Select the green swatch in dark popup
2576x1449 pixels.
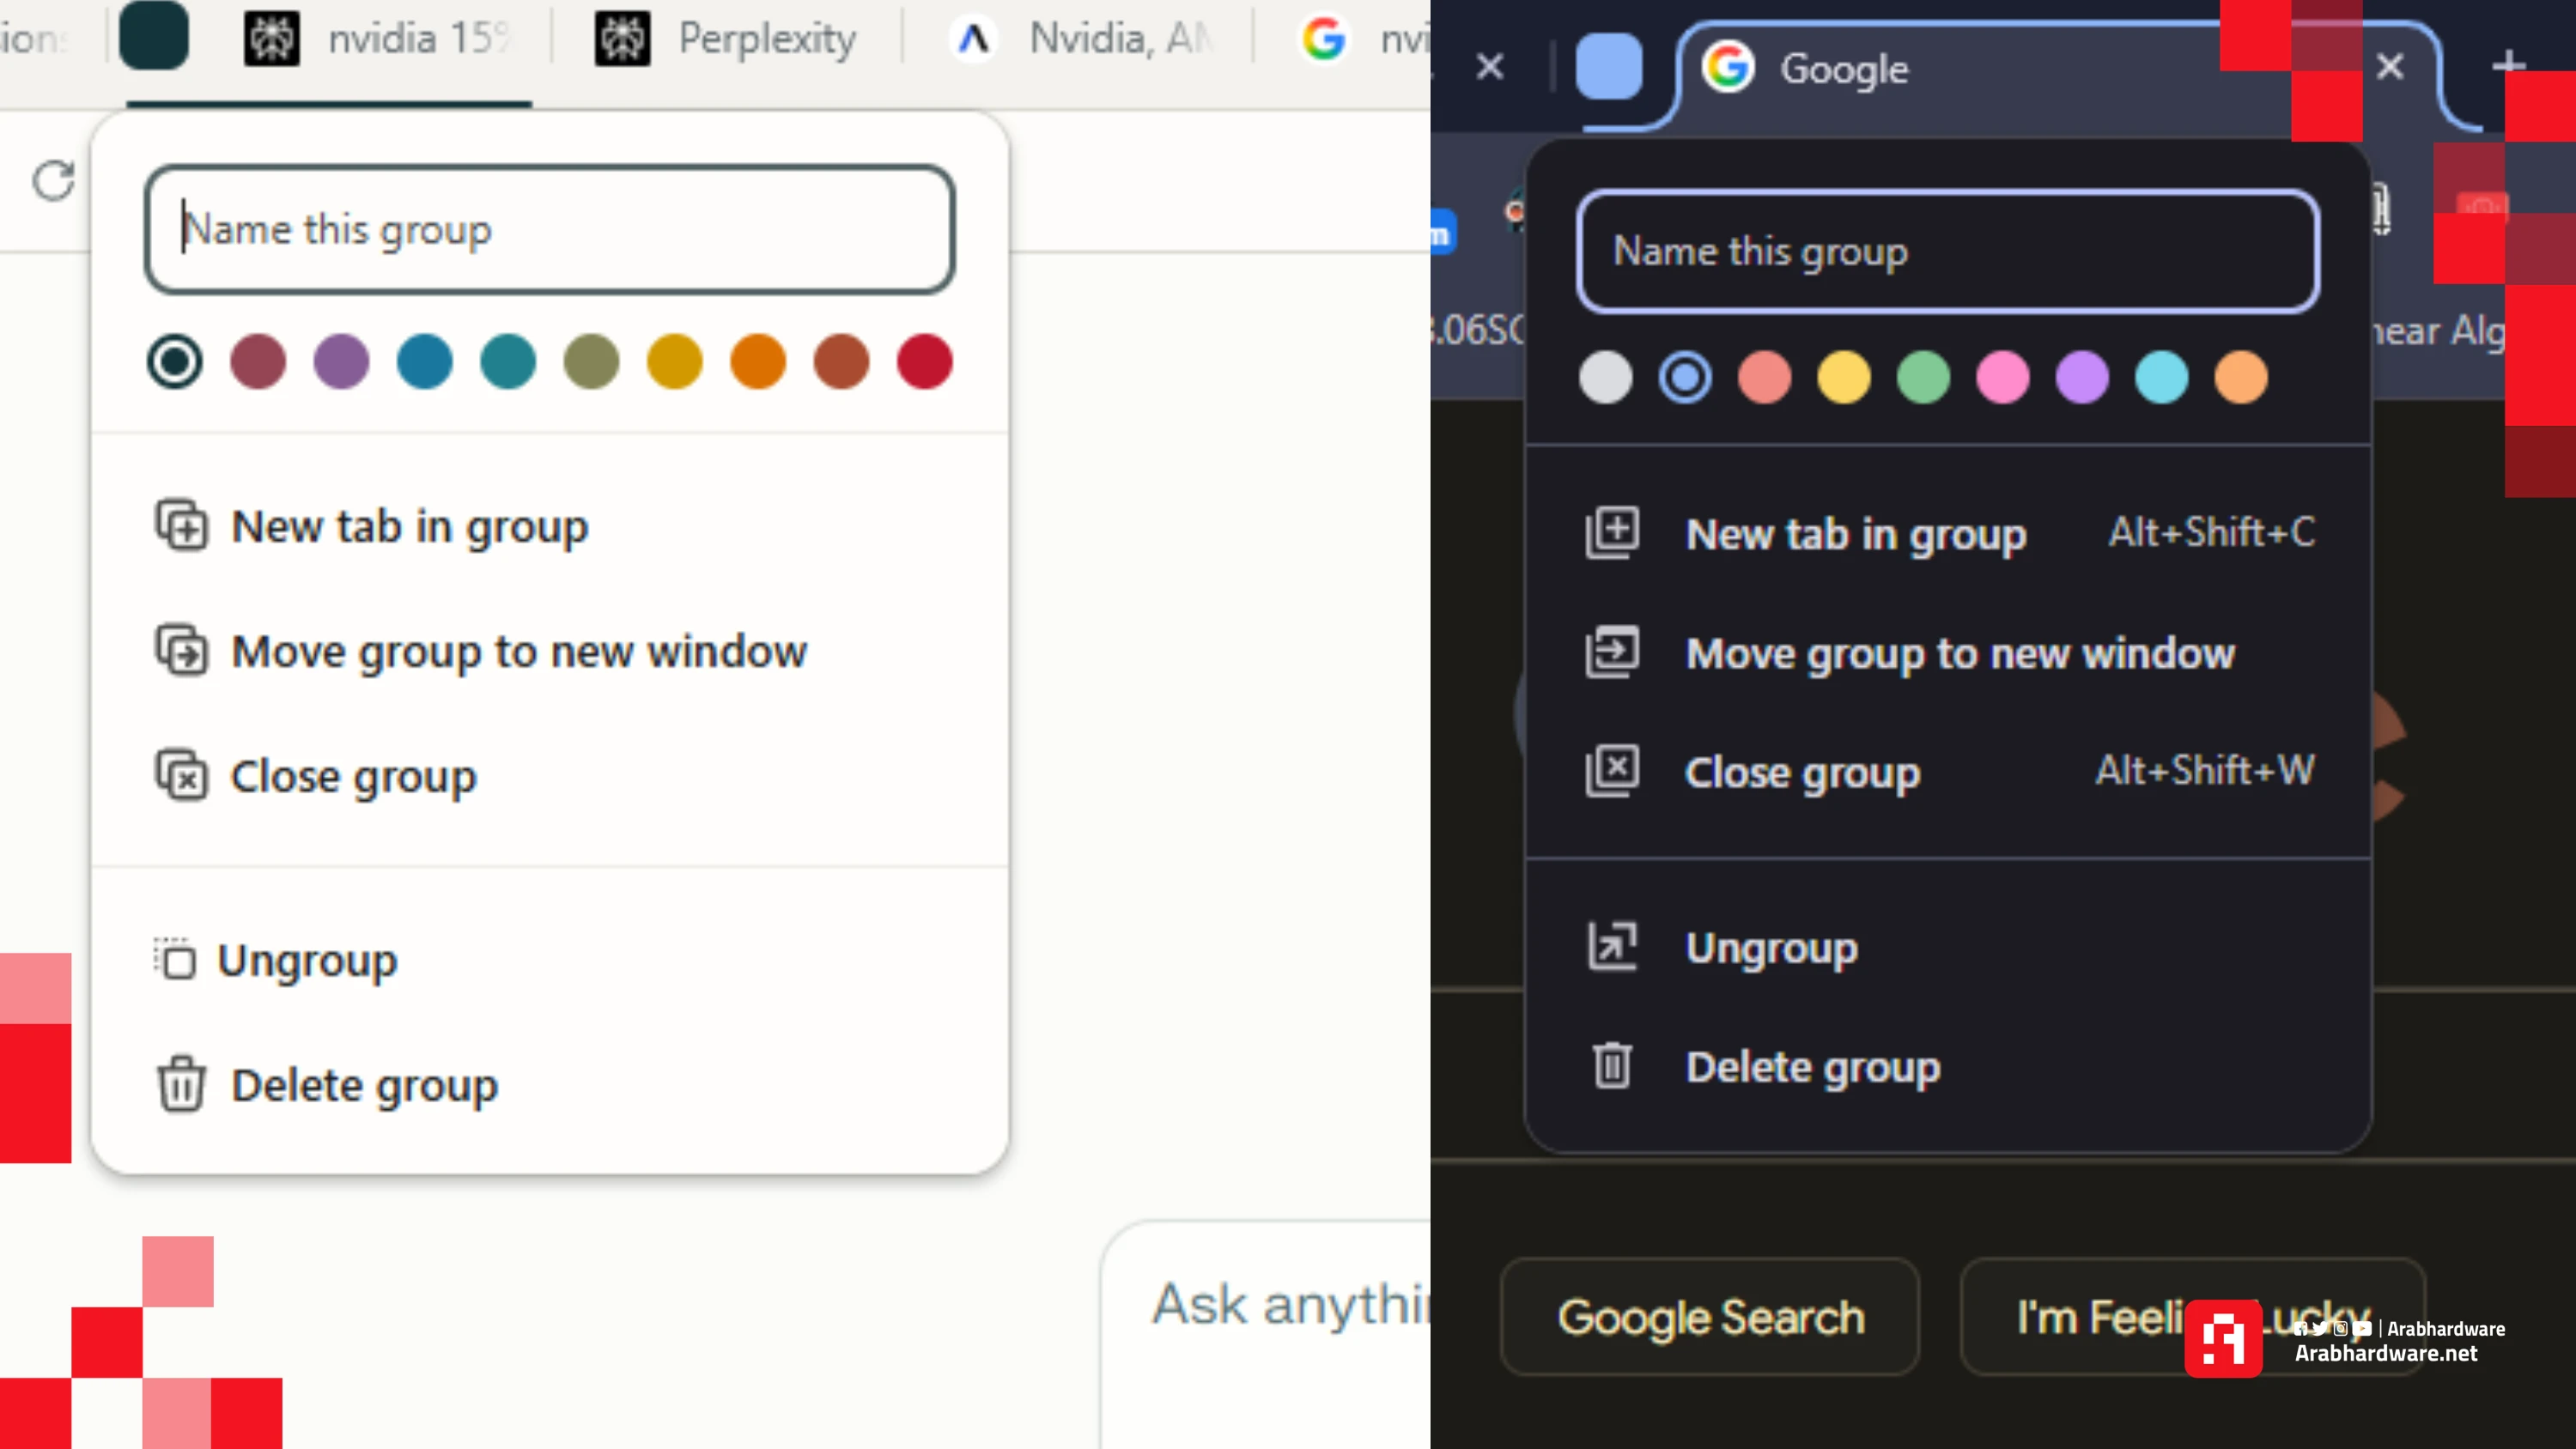pyautogui.click(x=1923, y=378)
